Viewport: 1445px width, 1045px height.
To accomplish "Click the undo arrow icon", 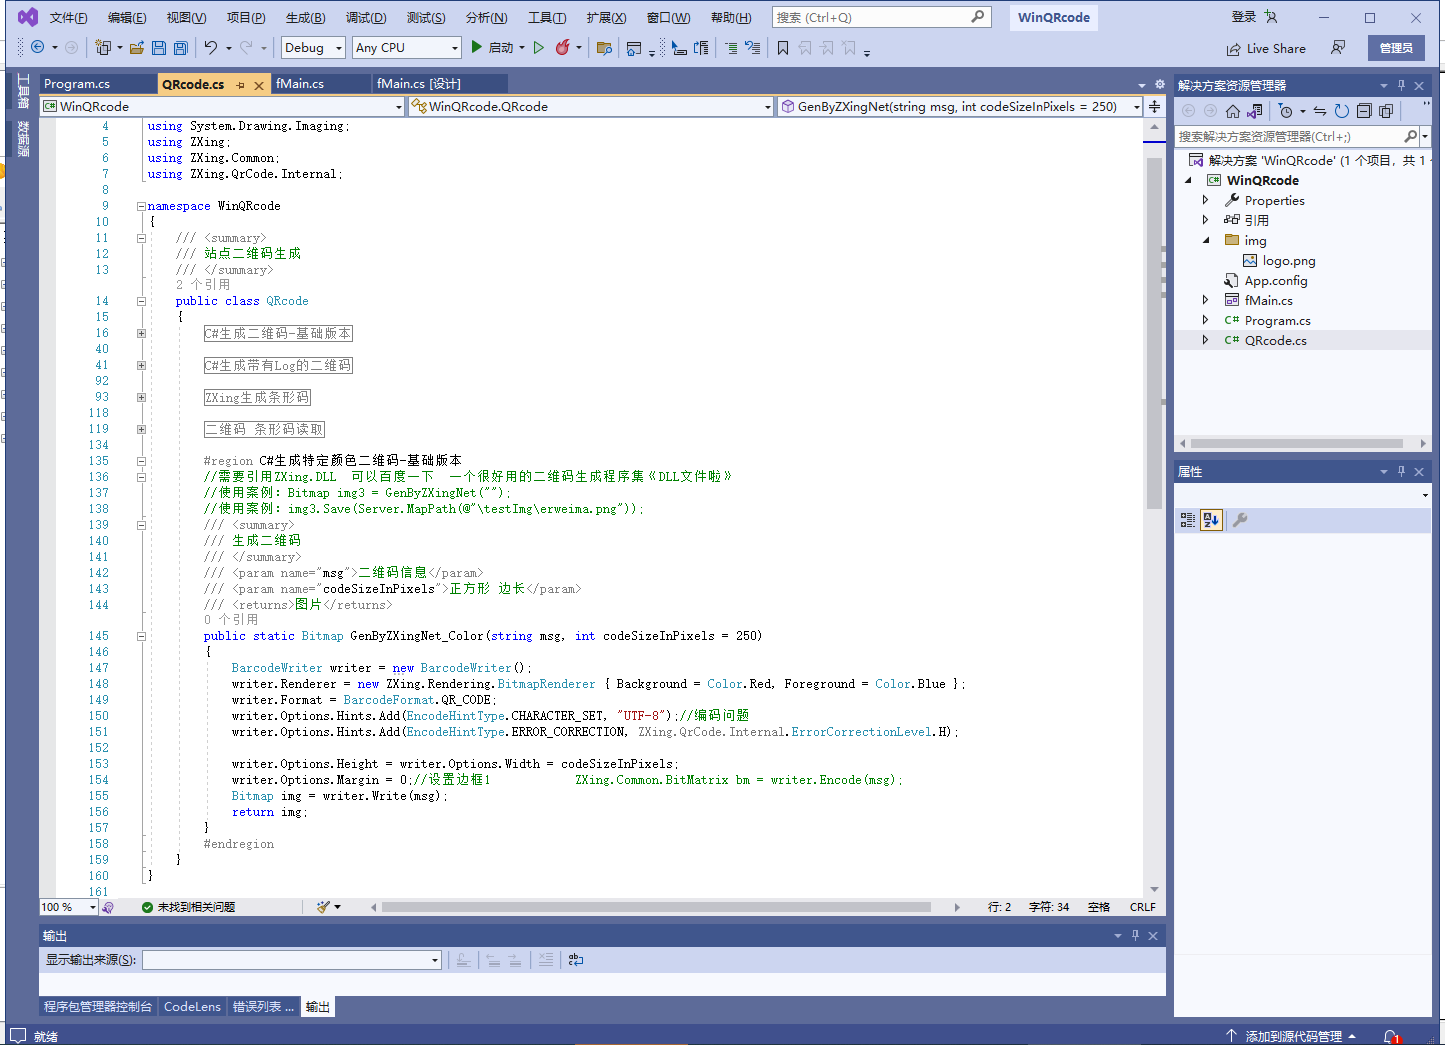I will [x=210, y=47].
